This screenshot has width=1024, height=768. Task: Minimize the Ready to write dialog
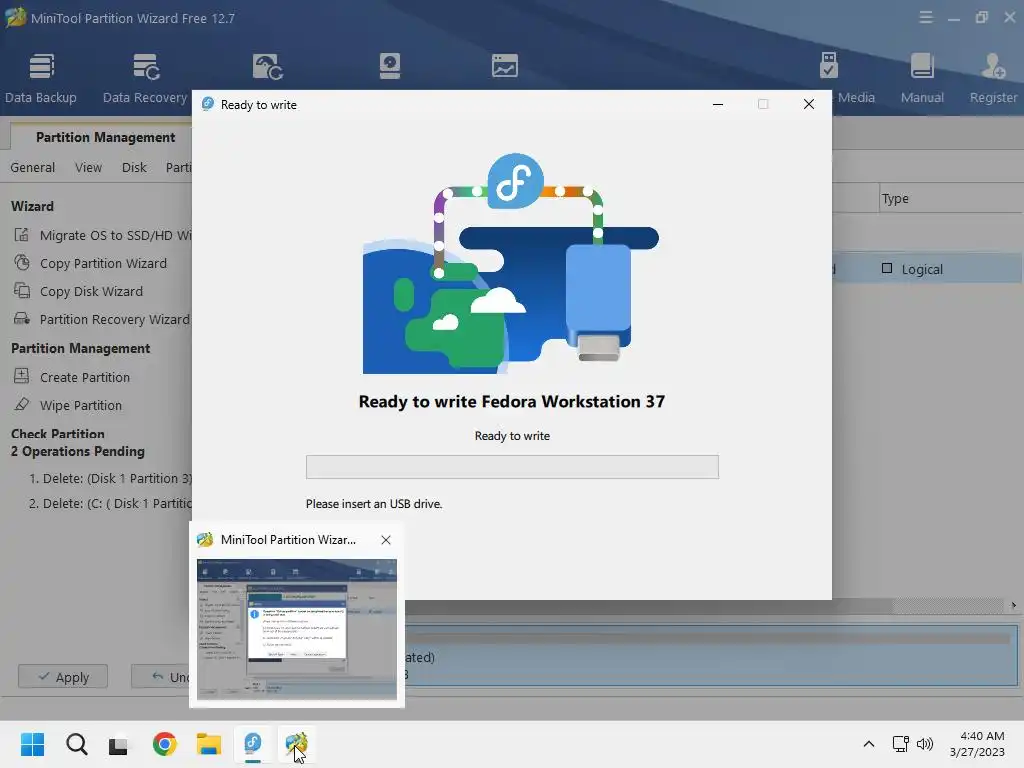718,104
